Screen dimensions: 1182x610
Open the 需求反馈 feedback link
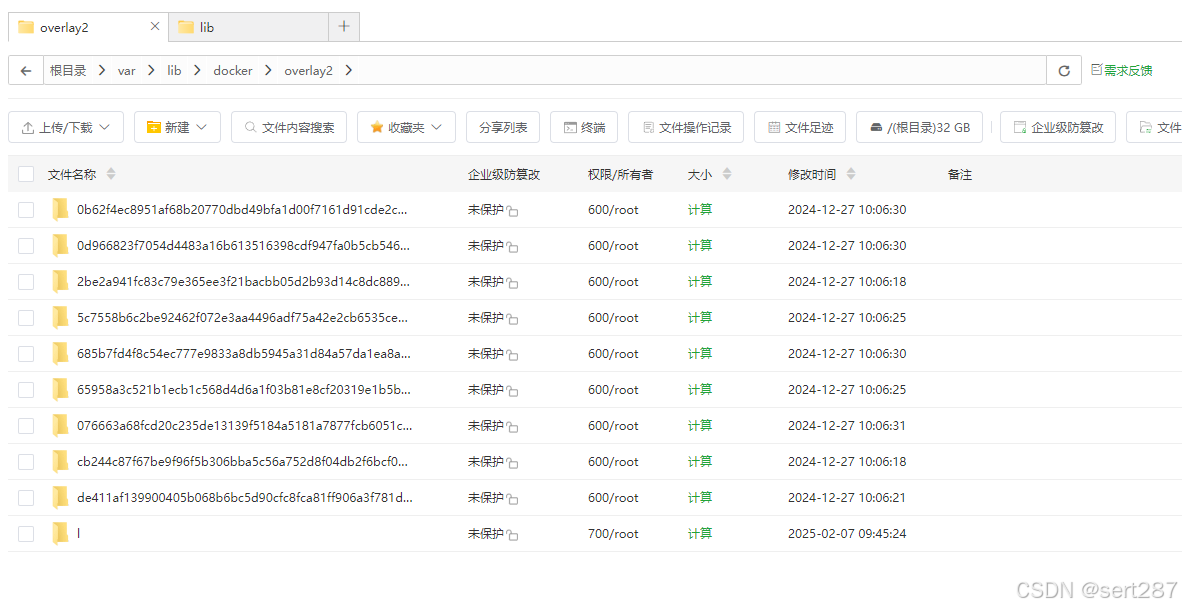[x=1122, y=70]
